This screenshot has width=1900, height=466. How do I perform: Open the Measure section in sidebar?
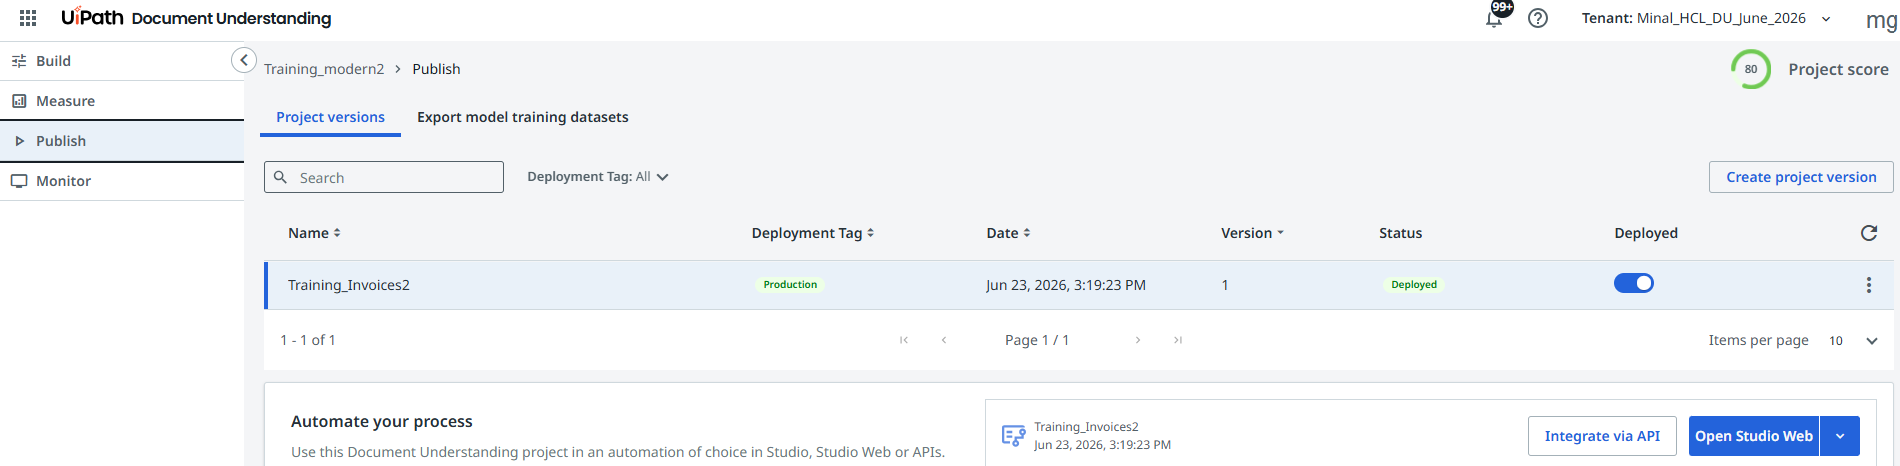pyautogui.click(x=122, y=101)
